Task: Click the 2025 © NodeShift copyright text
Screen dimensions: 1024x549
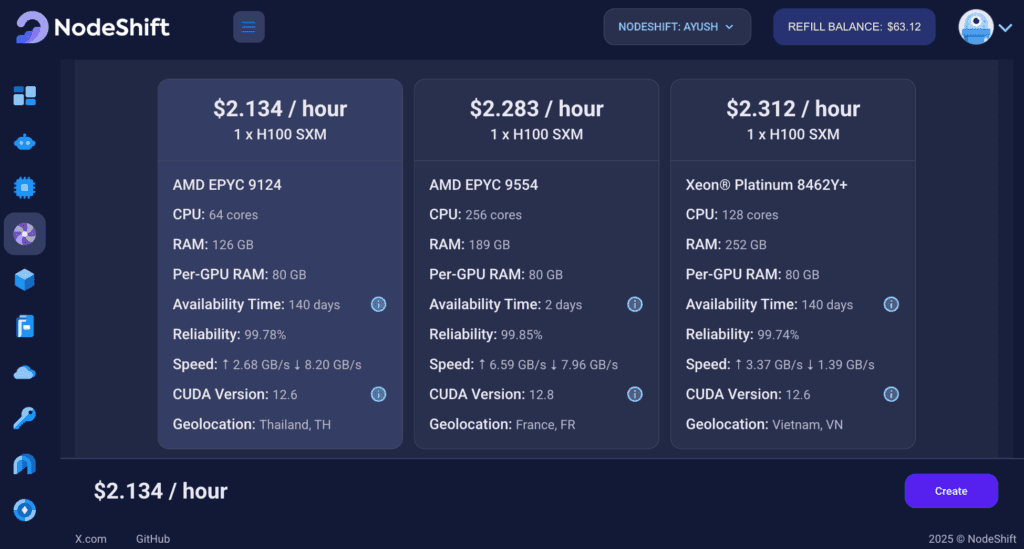Action: [x=972, y=539]
